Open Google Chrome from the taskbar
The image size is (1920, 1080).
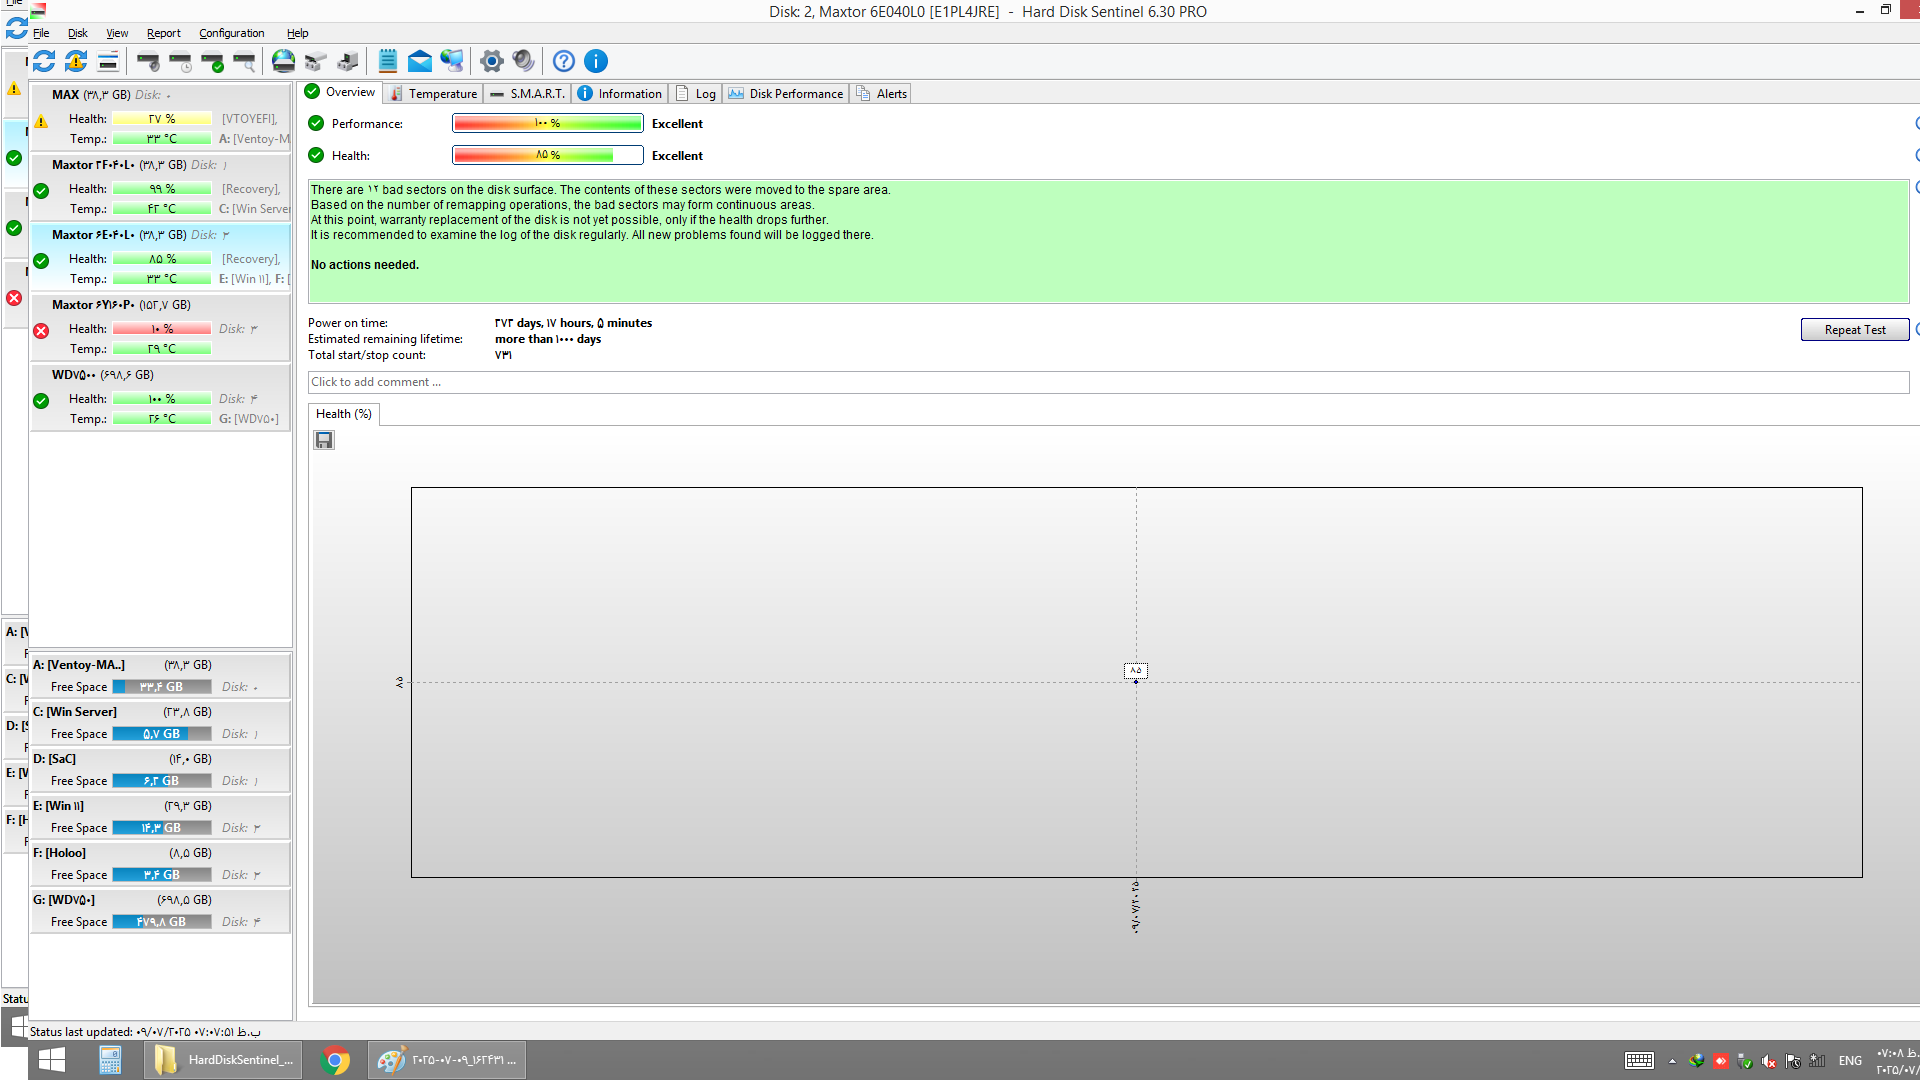pos(336,1060)
